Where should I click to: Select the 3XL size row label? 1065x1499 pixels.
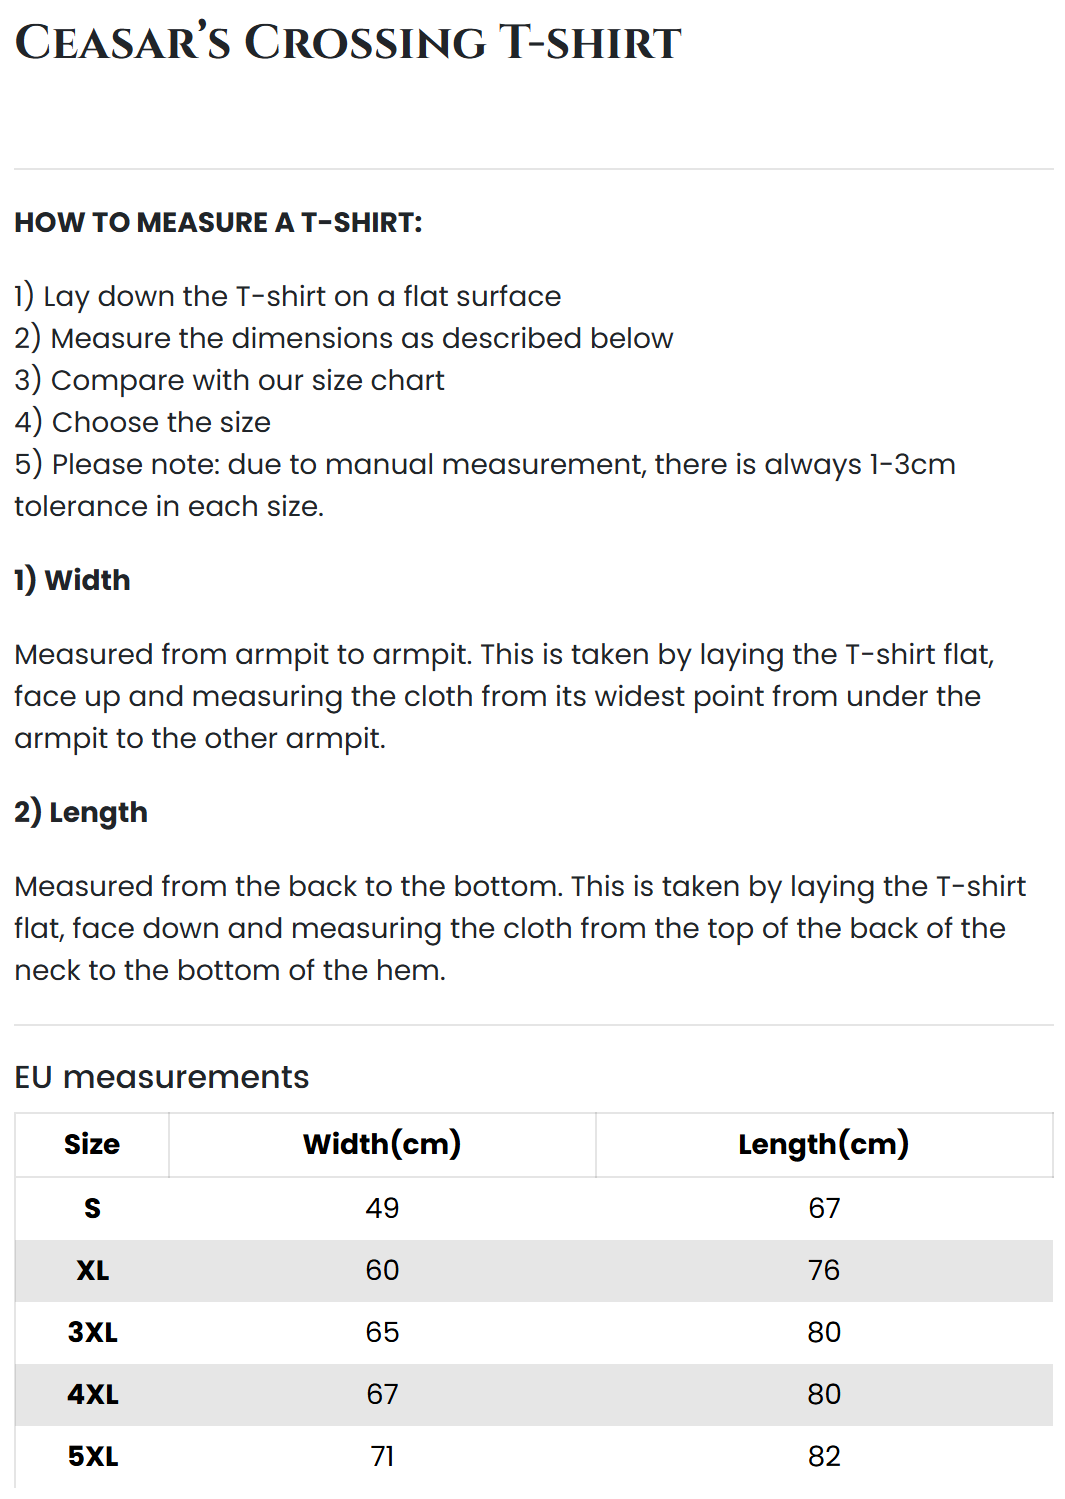click(x=92, y=1332)
